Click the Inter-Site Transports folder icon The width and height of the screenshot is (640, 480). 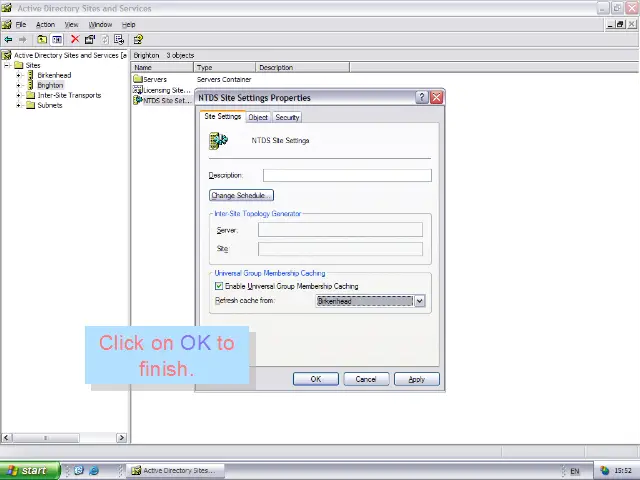tap(30, 95)
